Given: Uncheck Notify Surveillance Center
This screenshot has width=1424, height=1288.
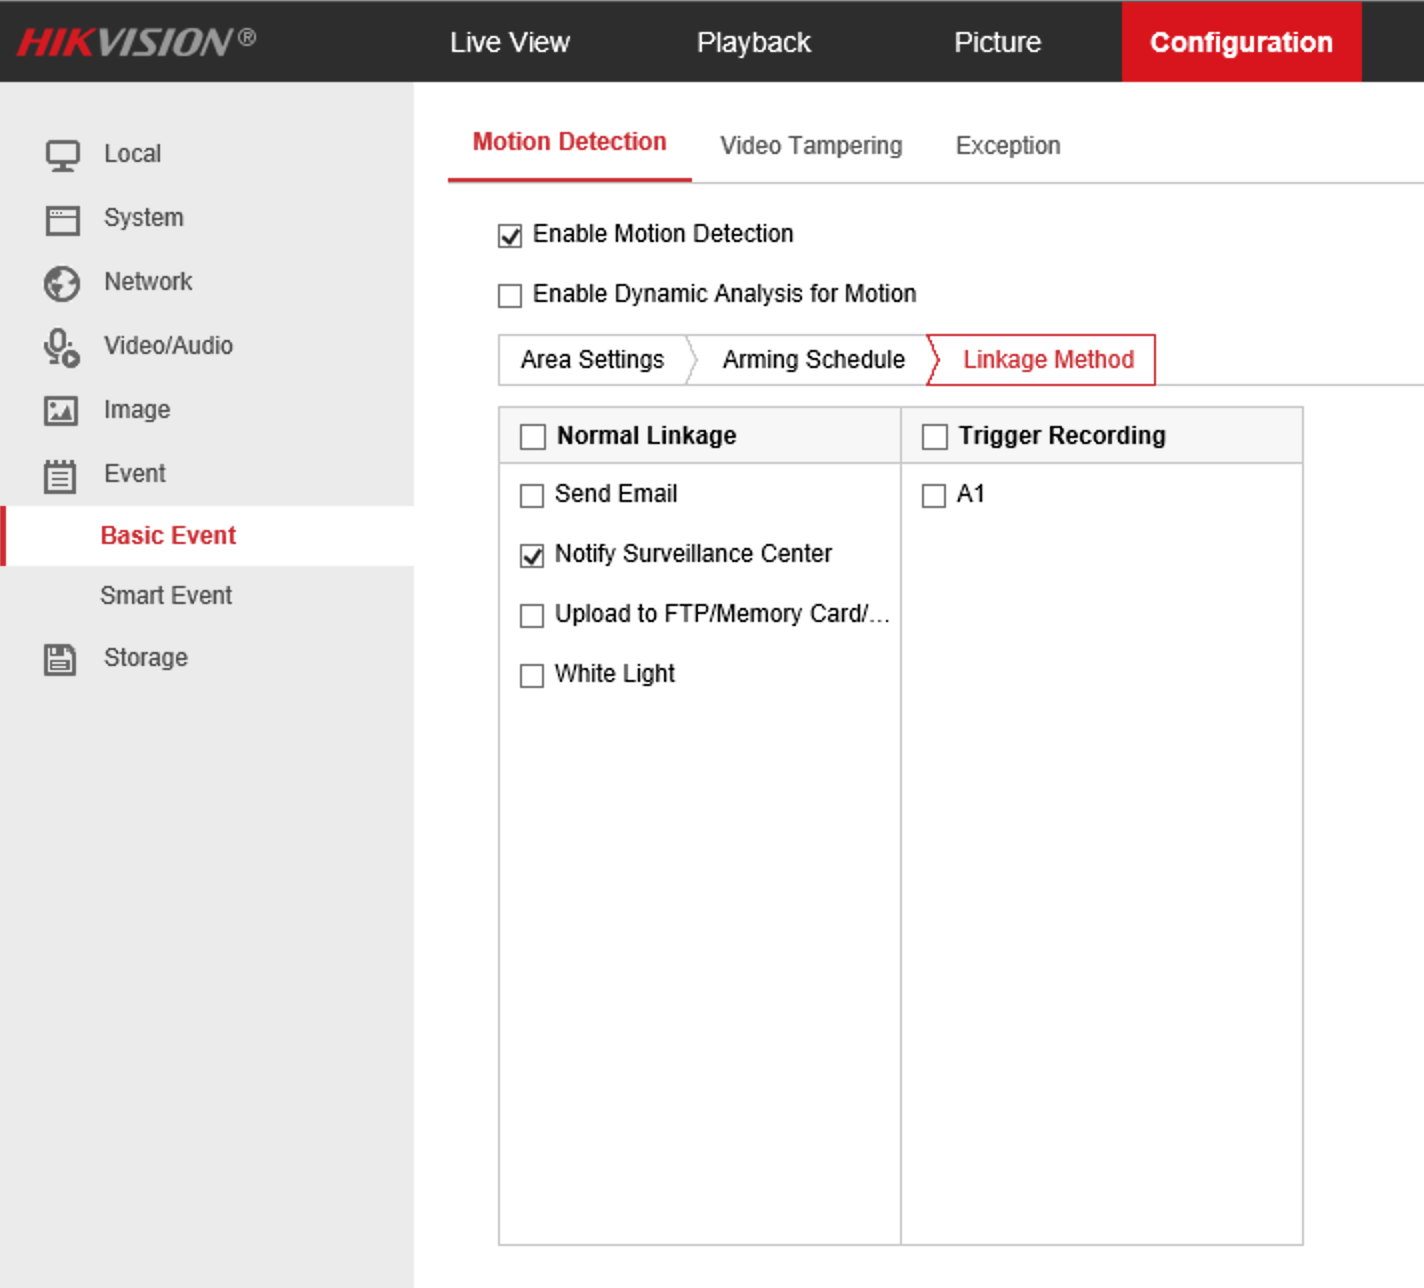Looking at the screenshot, I should tap(532, 556).
